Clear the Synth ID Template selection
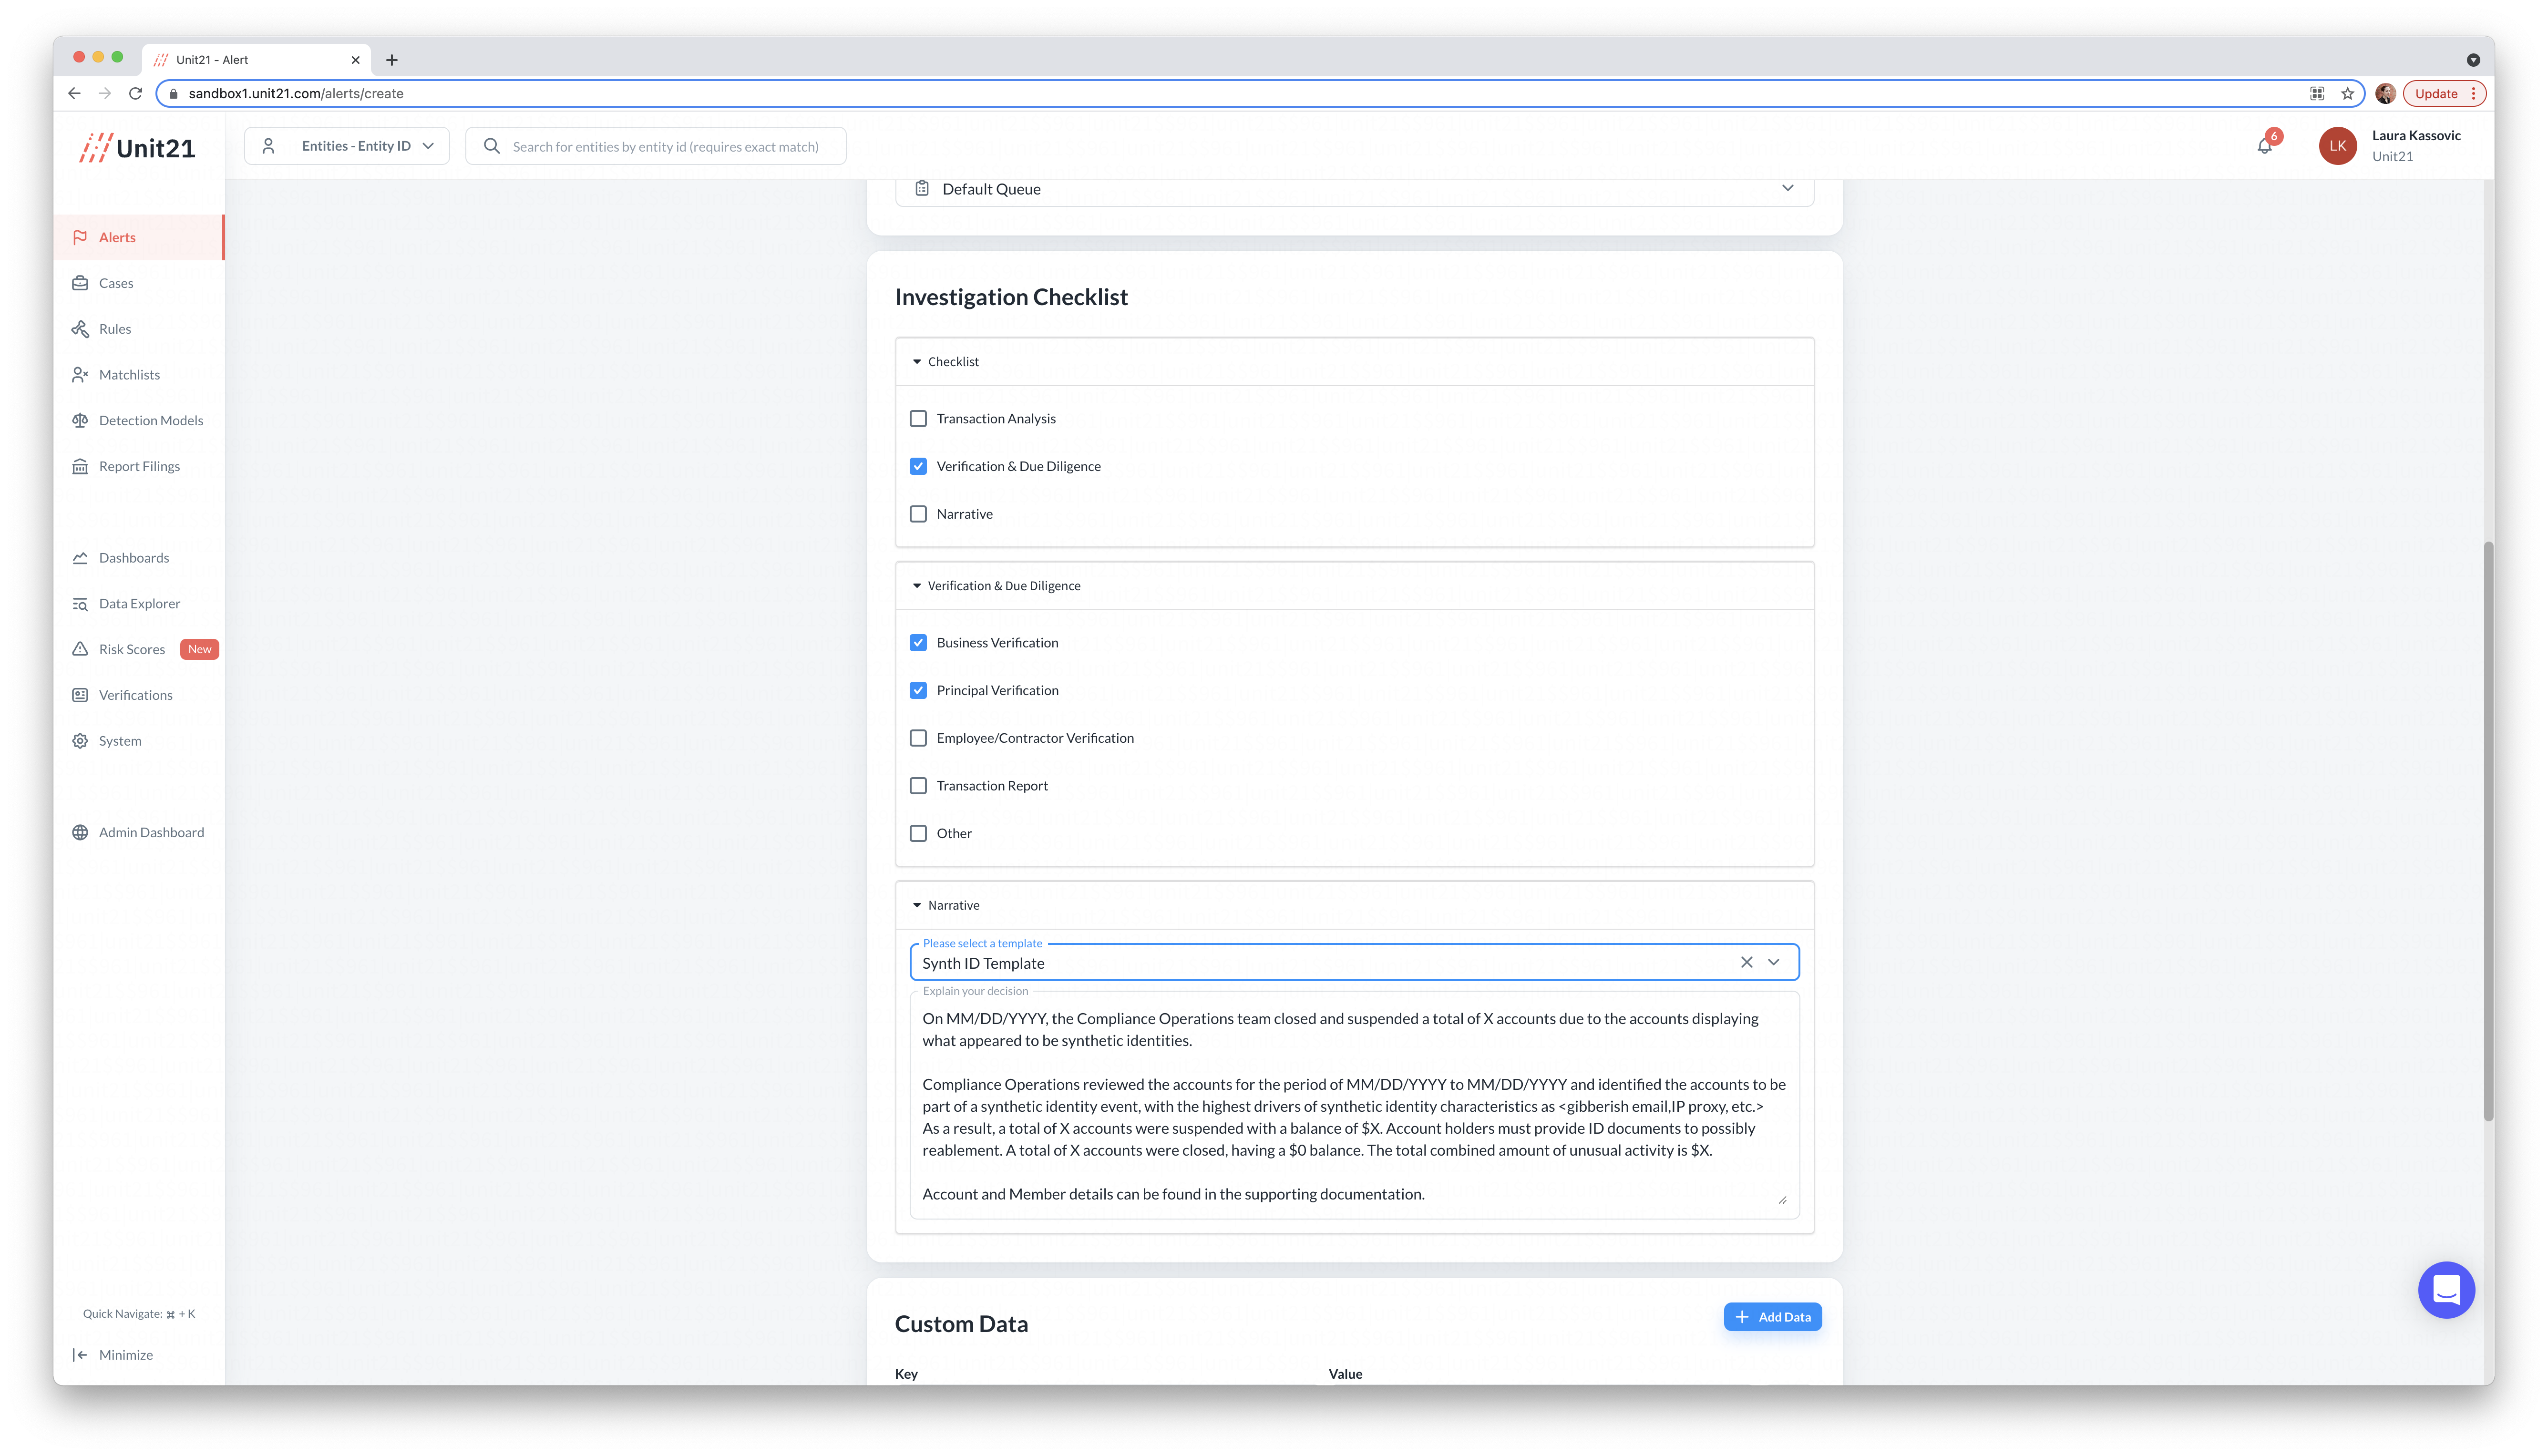Image resolution: width=2548 pixels, height=1456 pixels. (x=1746, y=962)
